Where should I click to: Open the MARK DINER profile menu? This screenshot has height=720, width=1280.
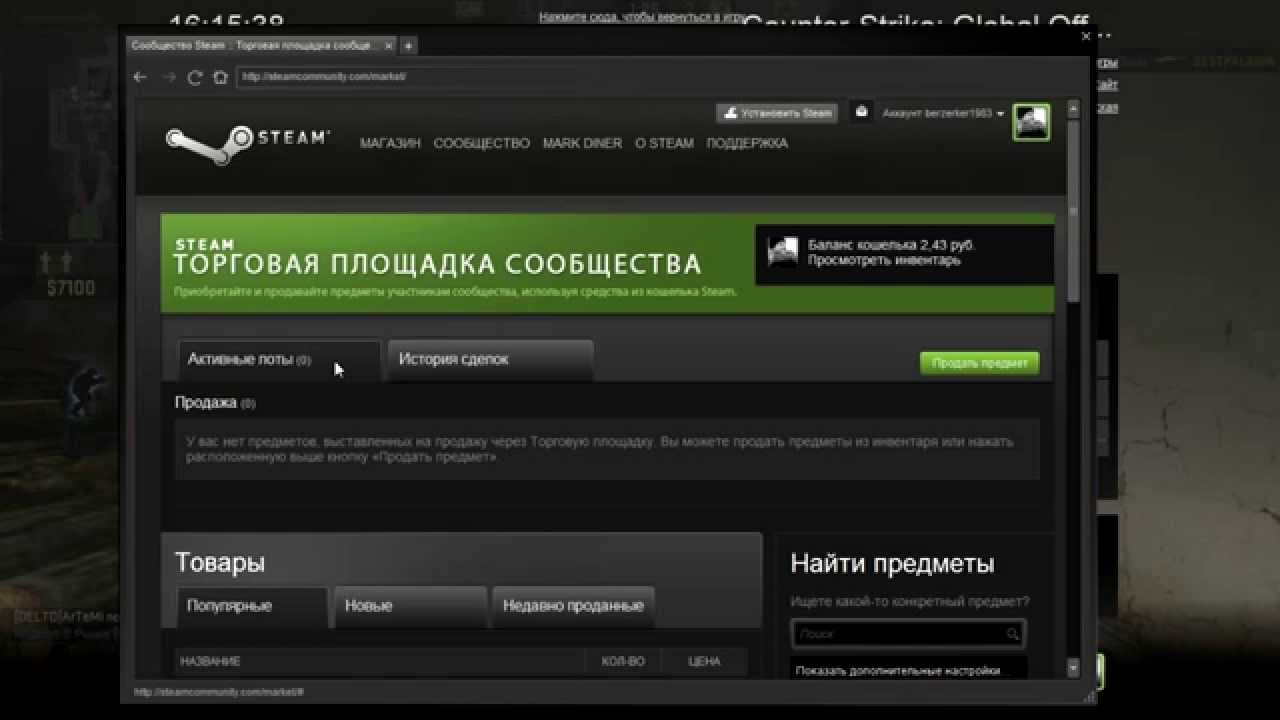582,143
